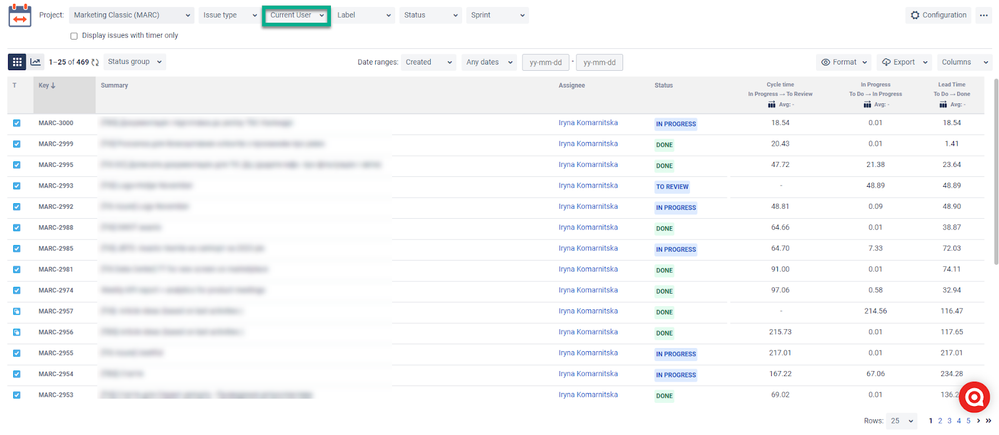Open the Any dates dropdown
The width and height of the screenshot is (999, 435).
point(489,62)
